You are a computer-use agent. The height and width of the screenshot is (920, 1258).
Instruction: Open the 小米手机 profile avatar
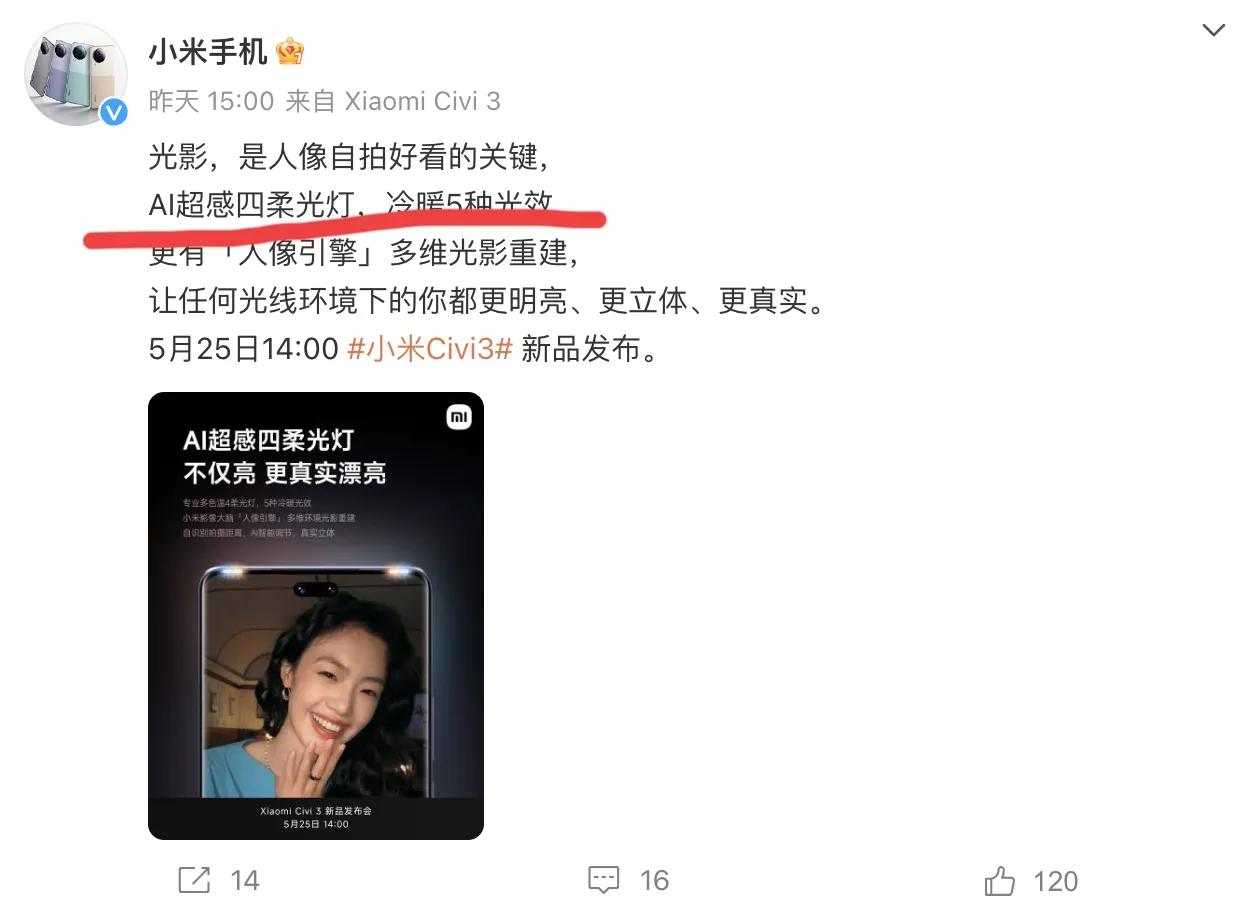[x=76, y=74]
